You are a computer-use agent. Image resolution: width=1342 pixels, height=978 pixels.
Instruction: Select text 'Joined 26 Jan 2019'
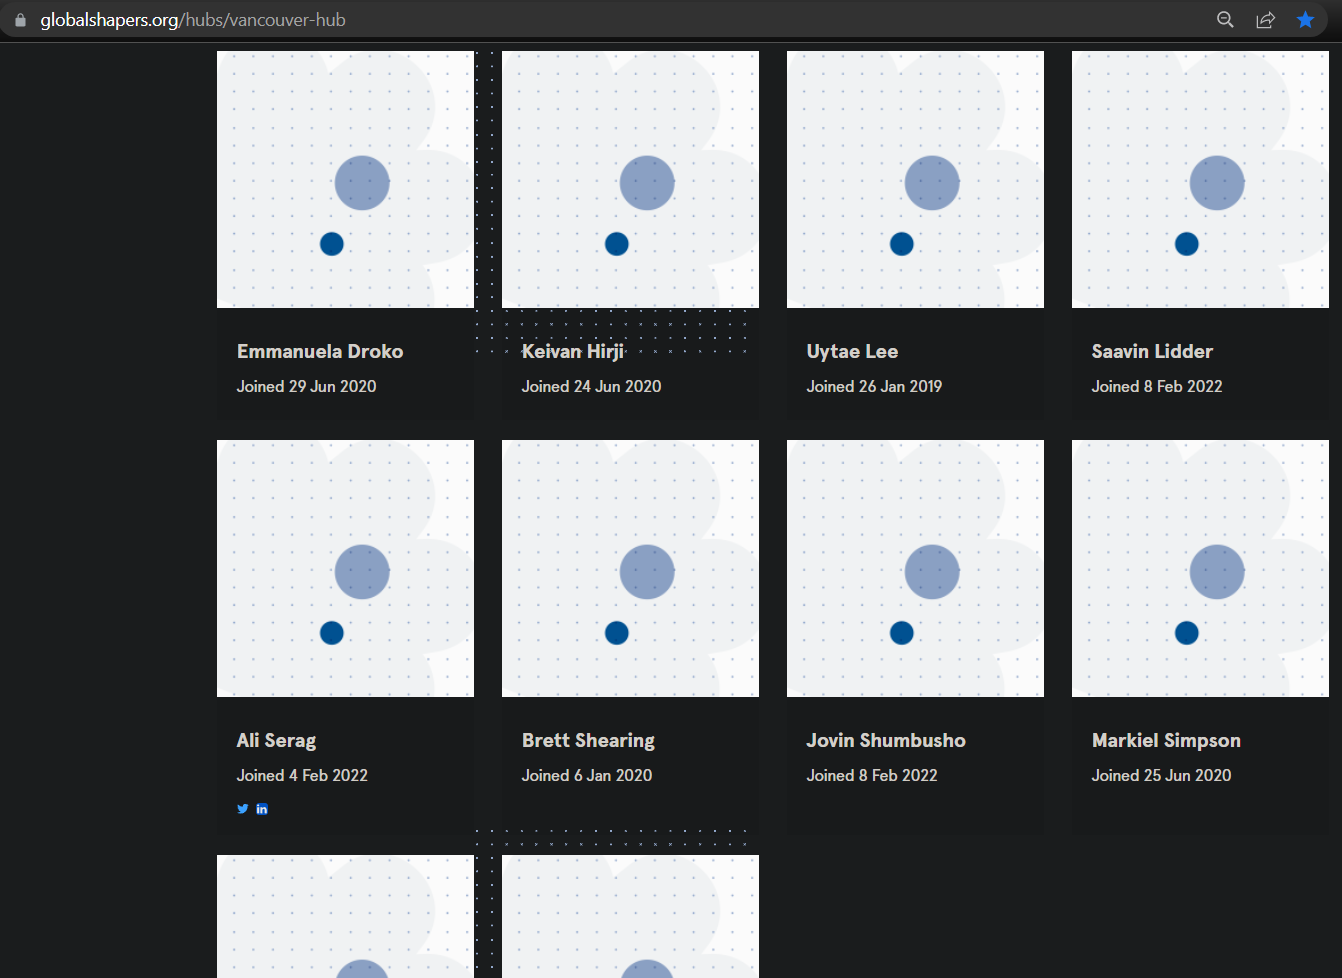click(874, 386)
